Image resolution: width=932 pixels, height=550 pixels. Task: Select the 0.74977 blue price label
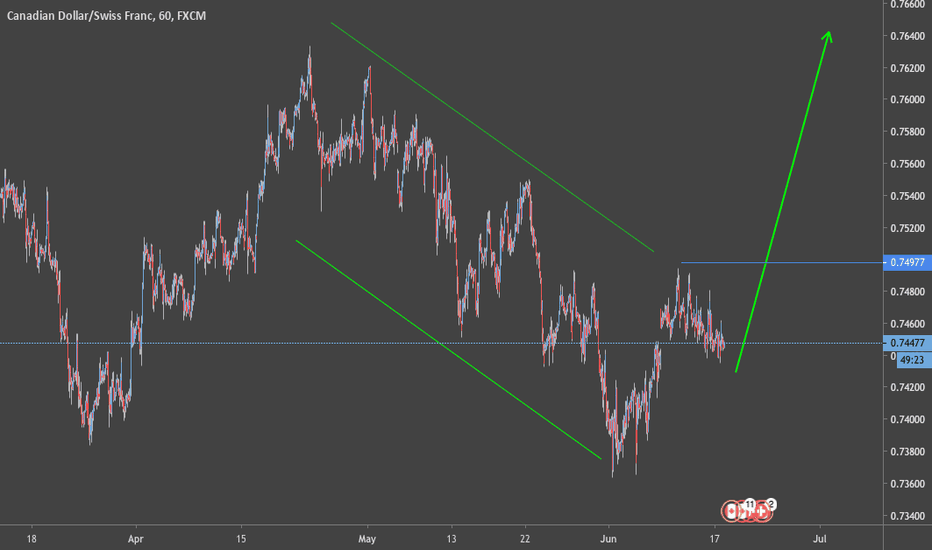907,262
